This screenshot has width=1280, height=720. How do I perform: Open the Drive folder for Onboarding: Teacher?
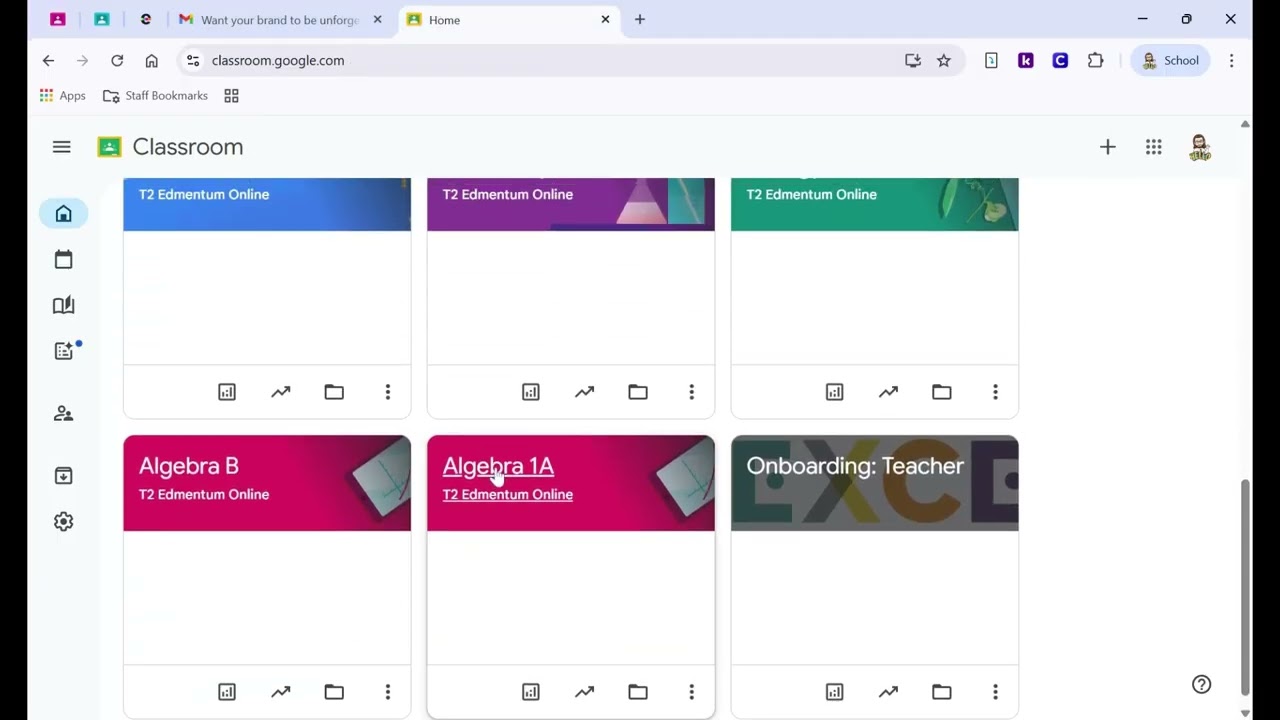942,692
